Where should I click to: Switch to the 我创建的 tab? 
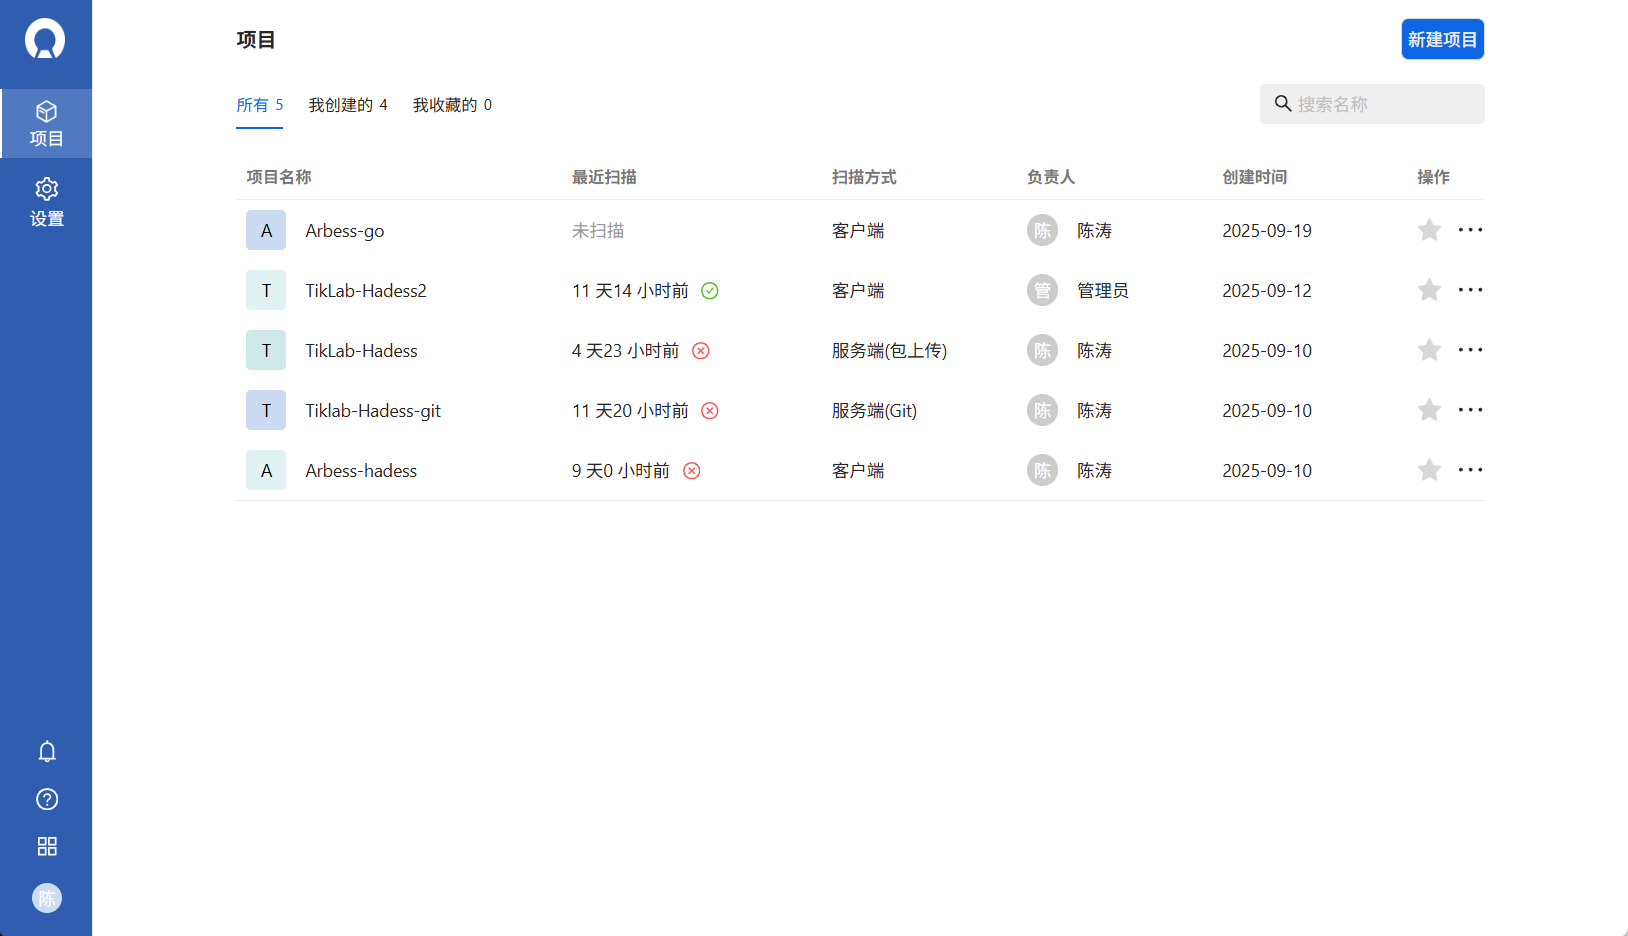pyautogui.click(x=349, y=104)
